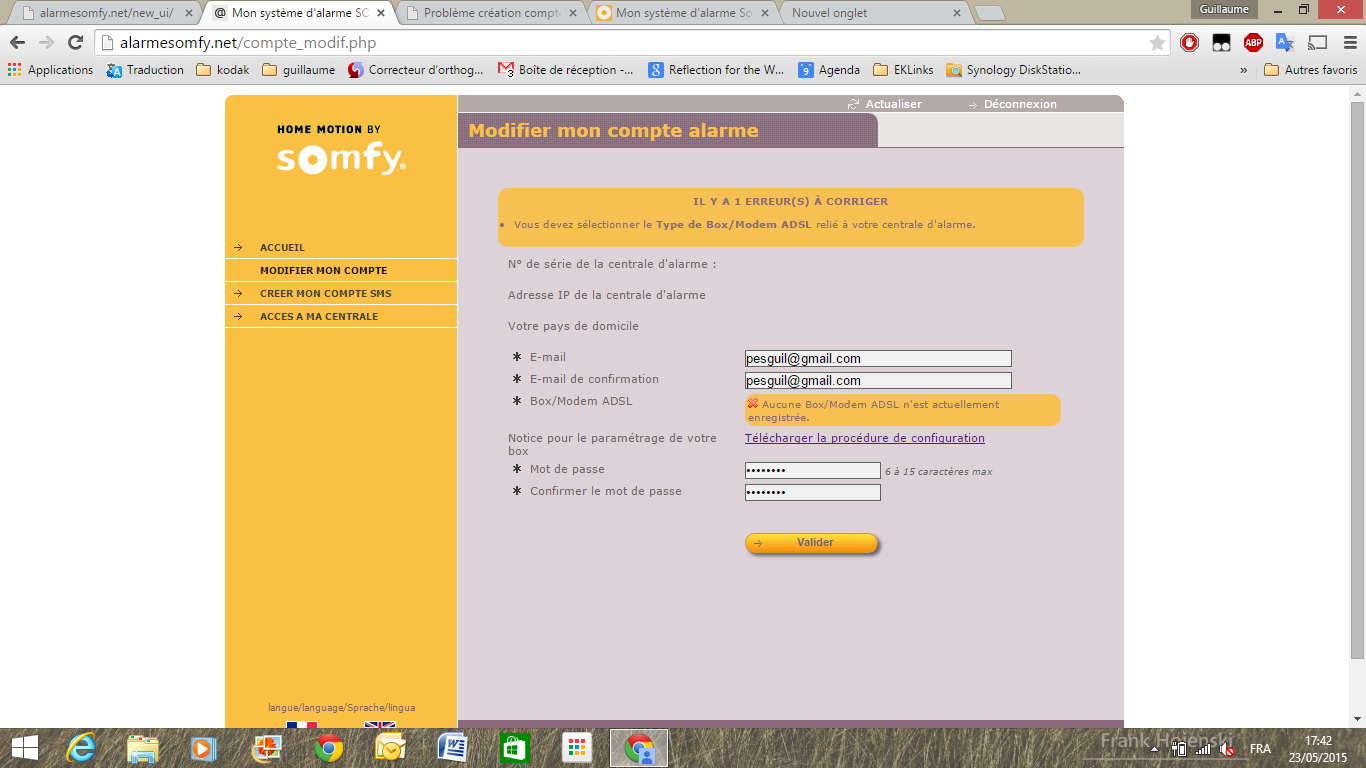Switch language to the British flag
Image resolution: width=1366 pixels, height=768 pixels.
click(x=380, y=724)
